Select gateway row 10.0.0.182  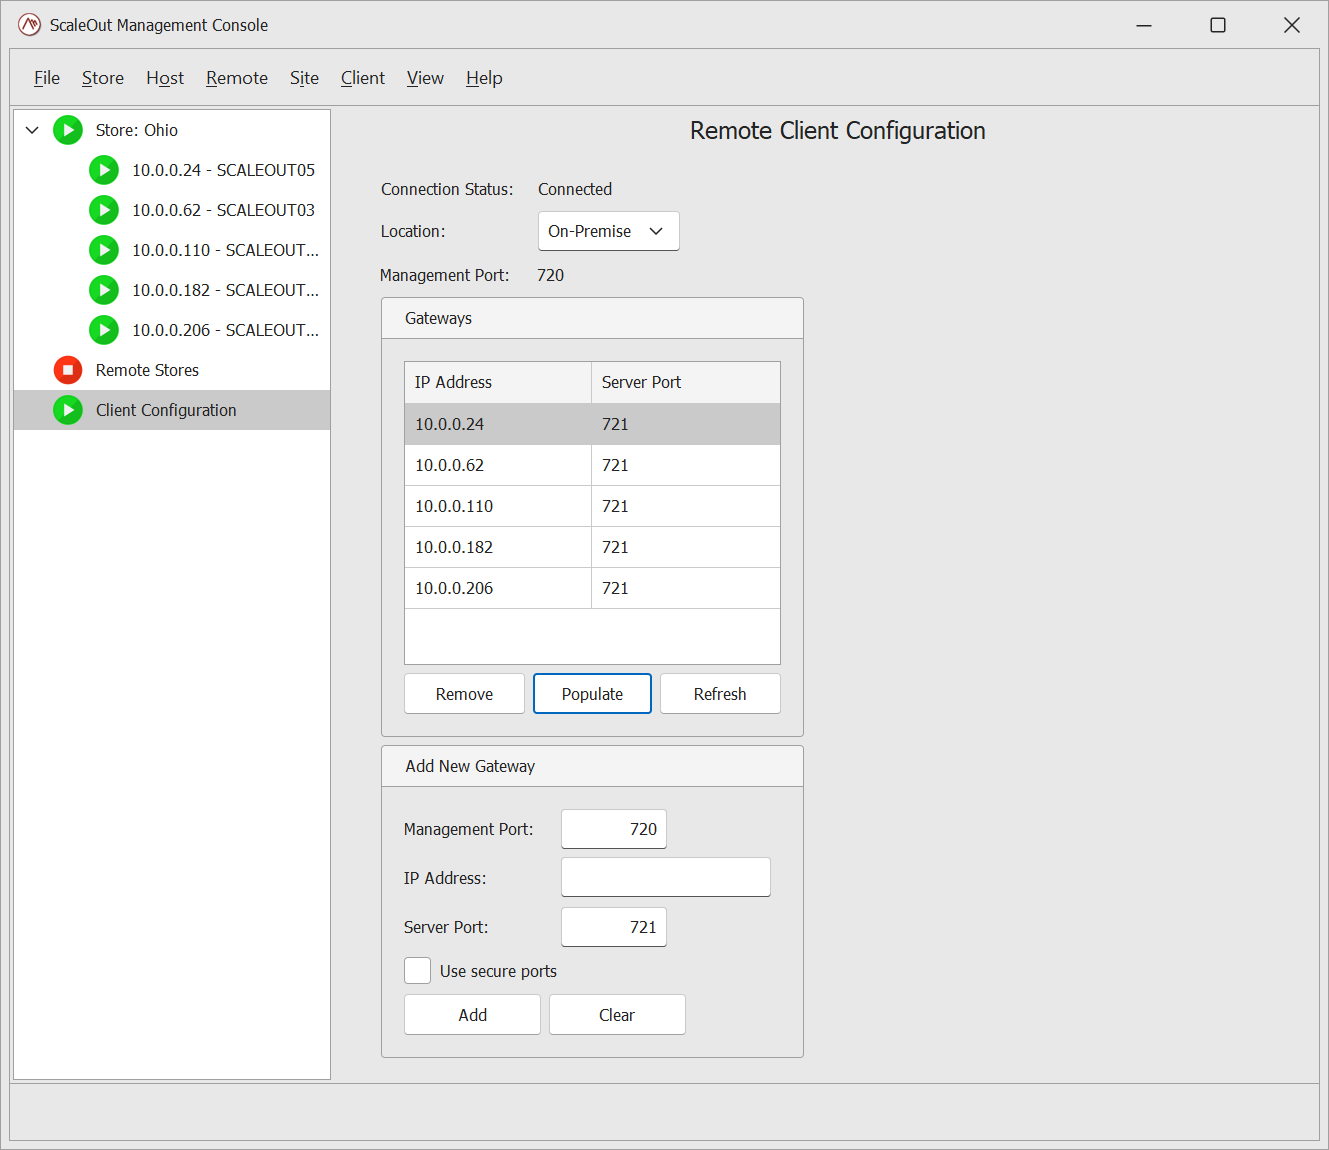point(592,547)
